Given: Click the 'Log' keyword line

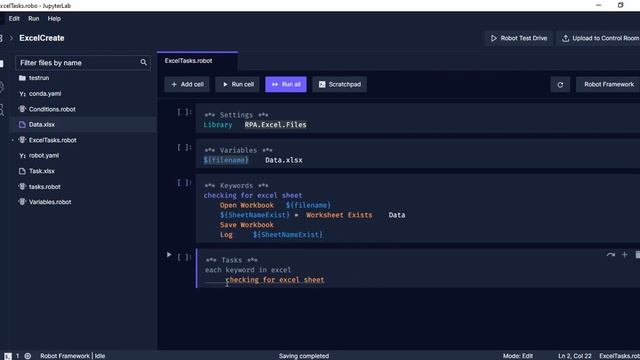Looking at the screenshot, I should click(x=226, y=235).
